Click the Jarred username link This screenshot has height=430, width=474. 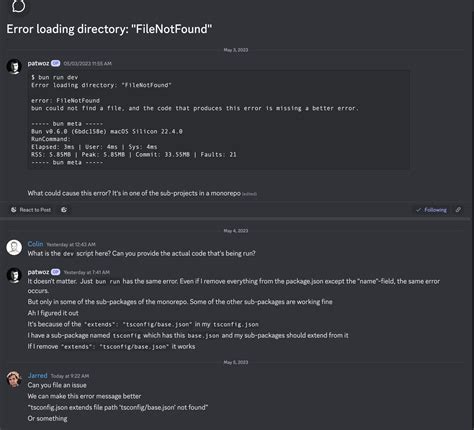[x=38, y=376]
